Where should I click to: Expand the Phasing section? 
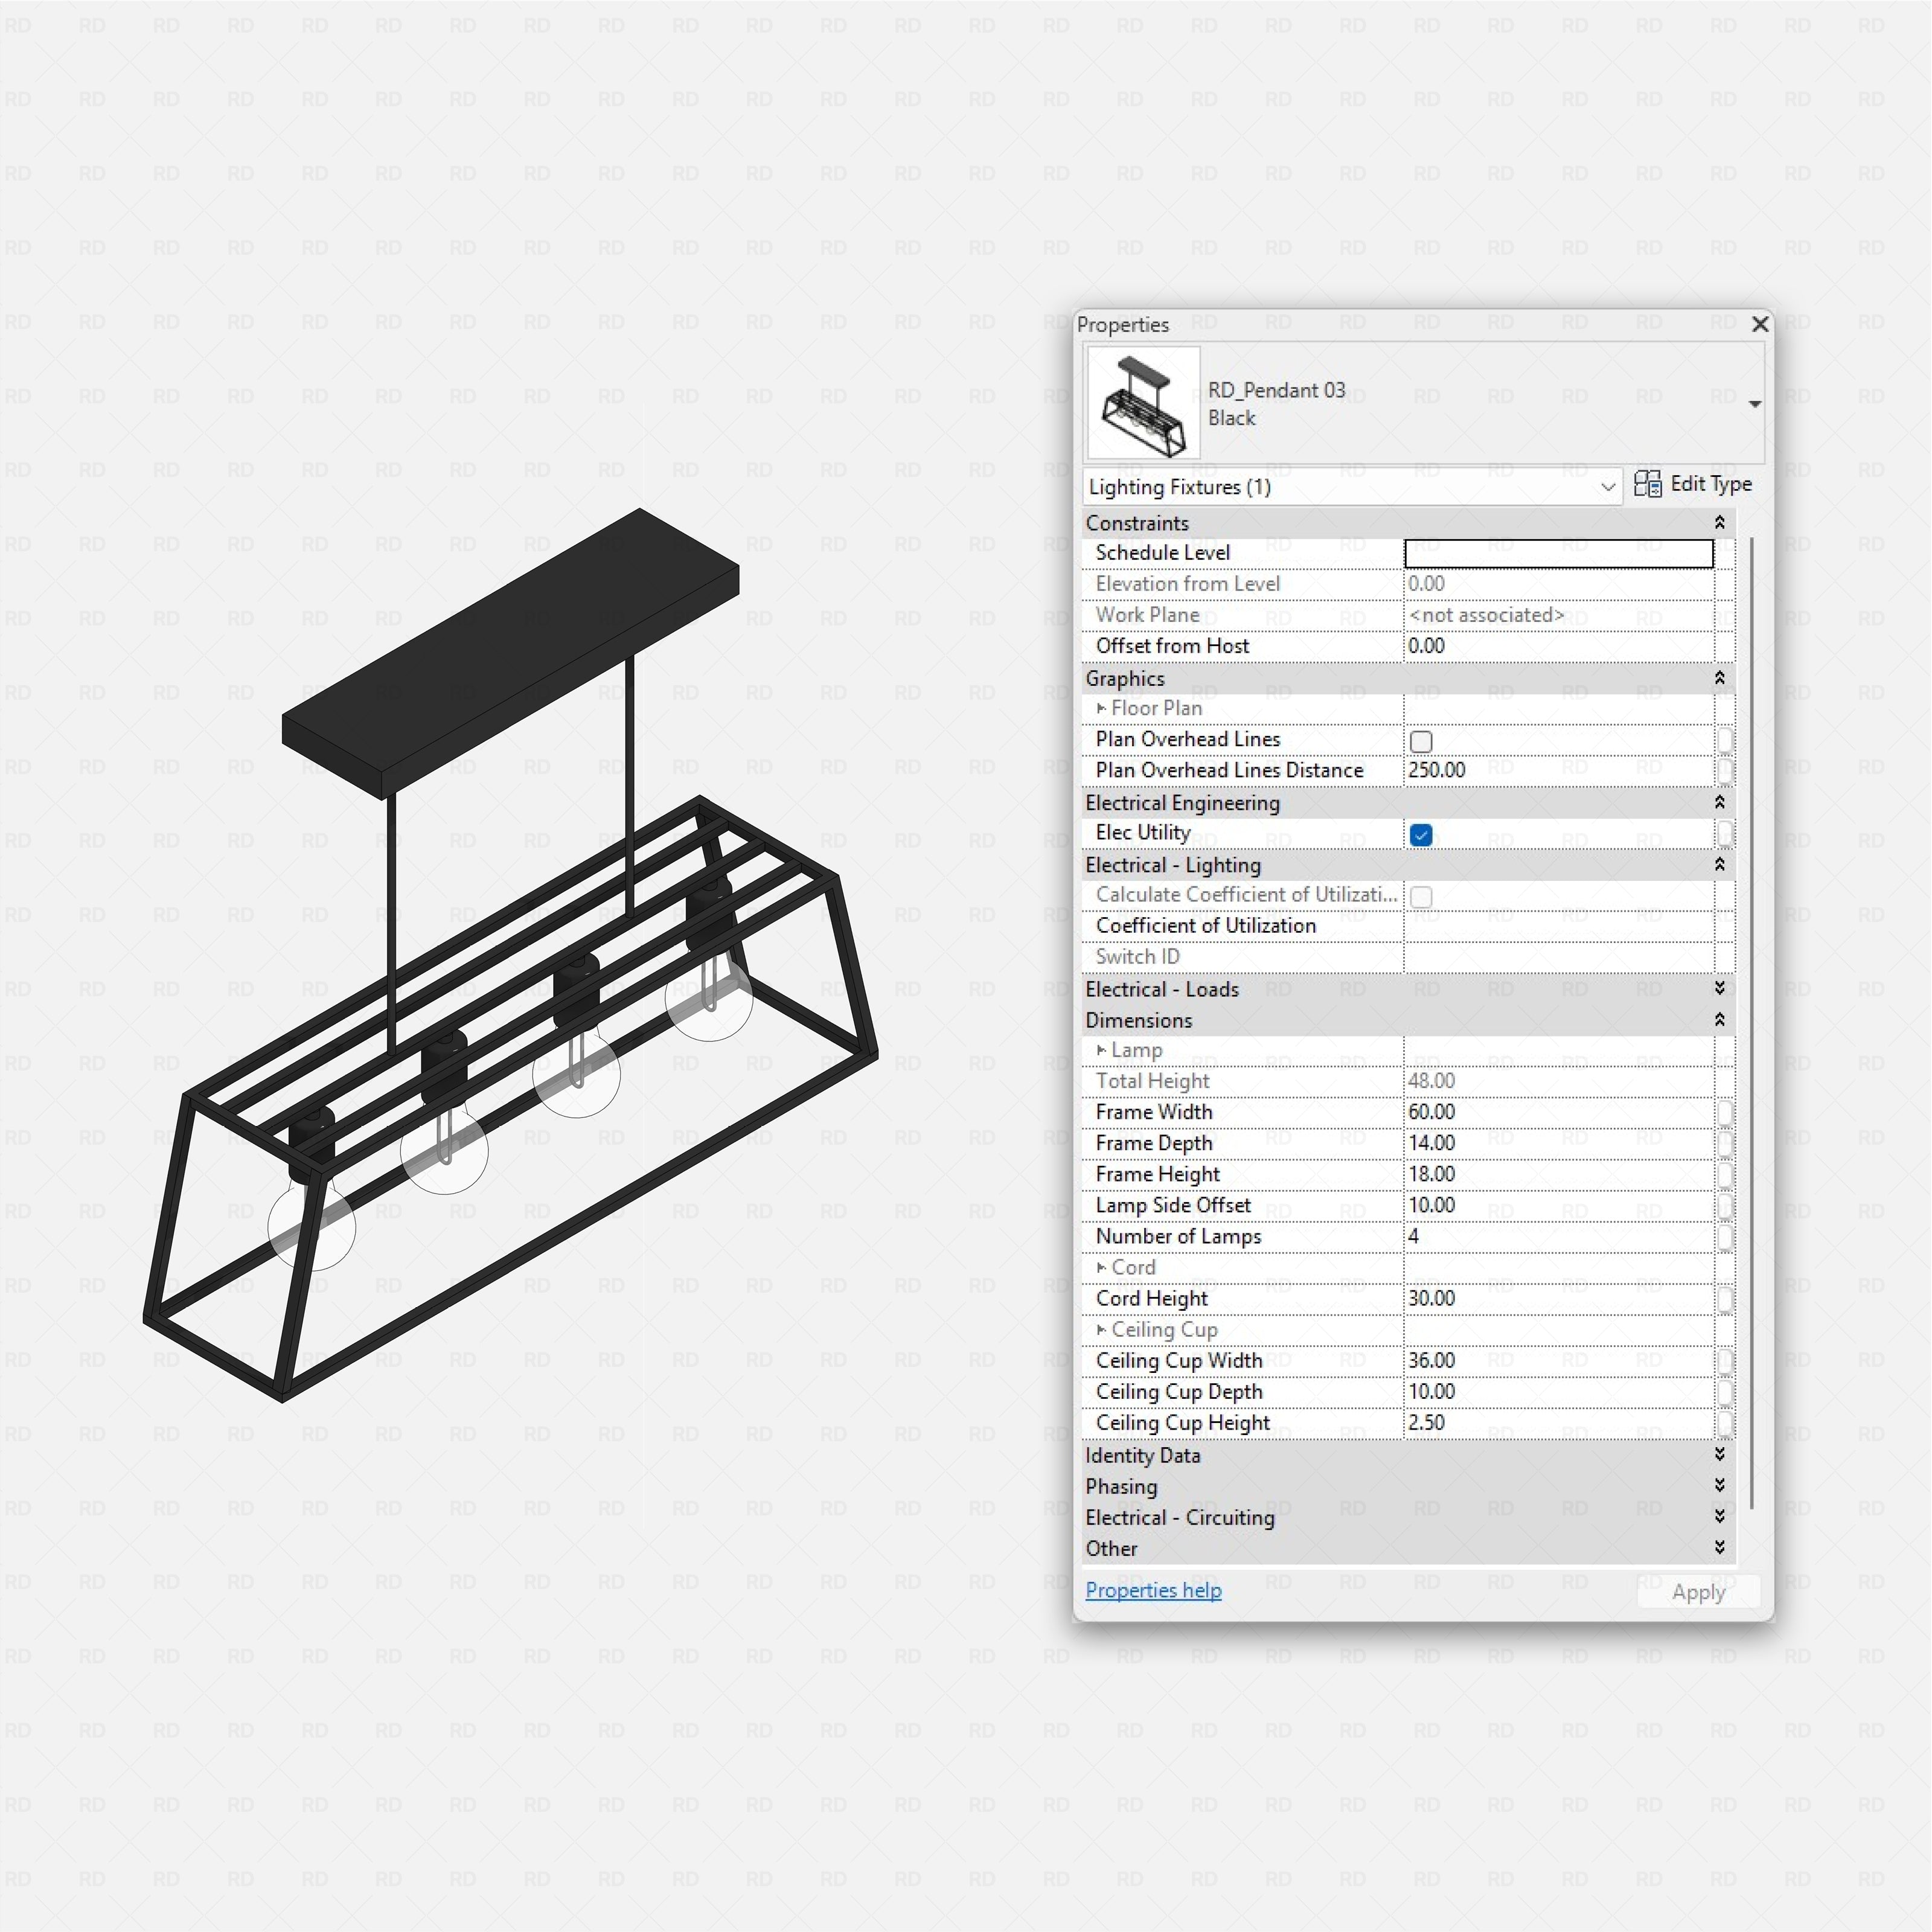point(1719,1485)
